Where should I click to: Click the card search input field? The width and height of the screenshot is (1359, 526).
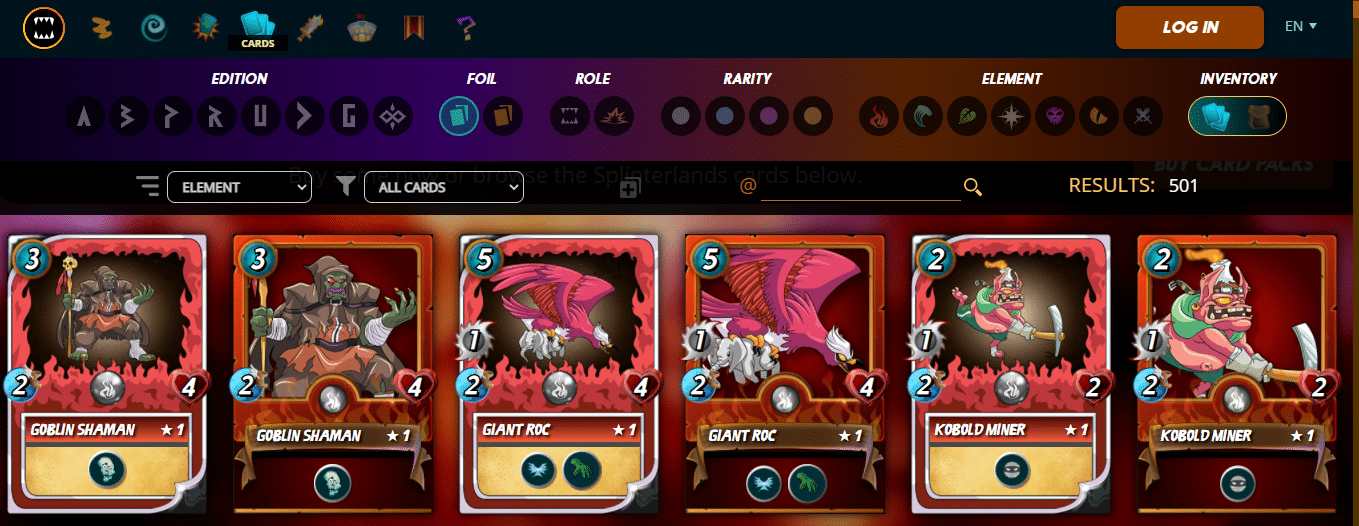[x=860, y=187]
